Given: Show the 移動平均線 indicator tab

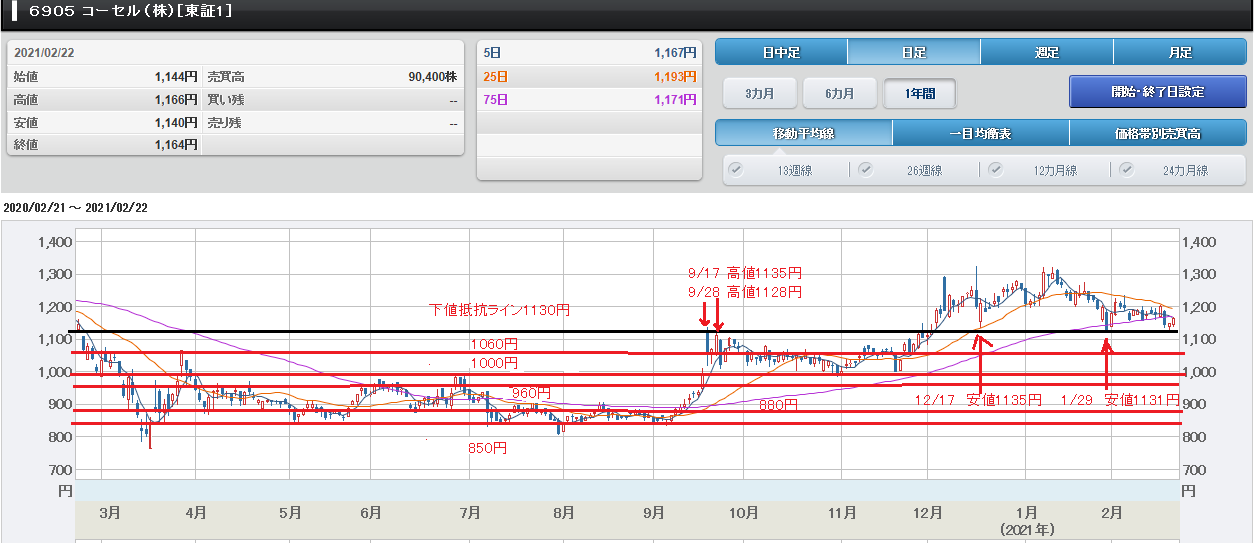Looking at the screenshot, I should [x=804, y=133].
